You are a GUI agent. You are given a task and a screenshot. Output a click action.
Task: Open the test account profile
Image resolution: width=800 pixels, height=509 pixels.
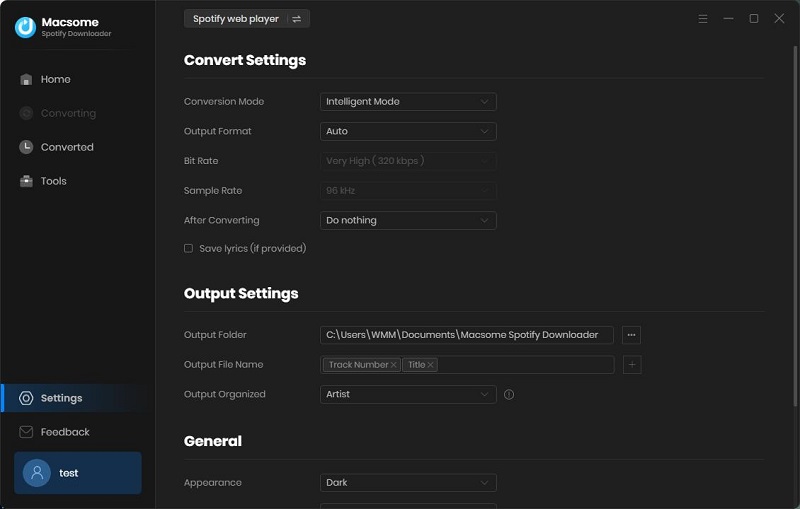coord(78,473)
